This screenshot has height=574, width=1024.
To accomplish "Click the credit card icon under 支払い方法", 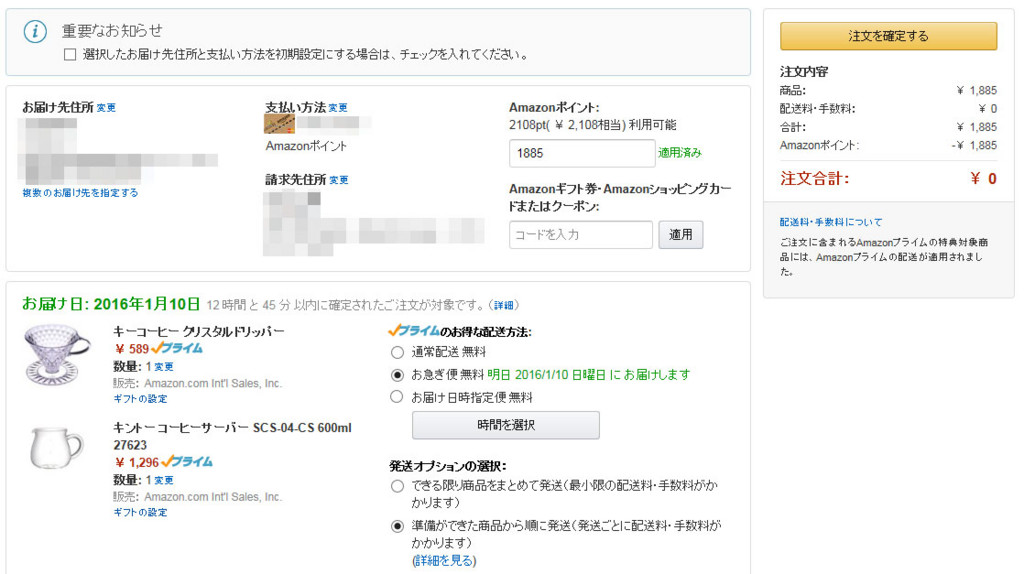I will 279,123.
